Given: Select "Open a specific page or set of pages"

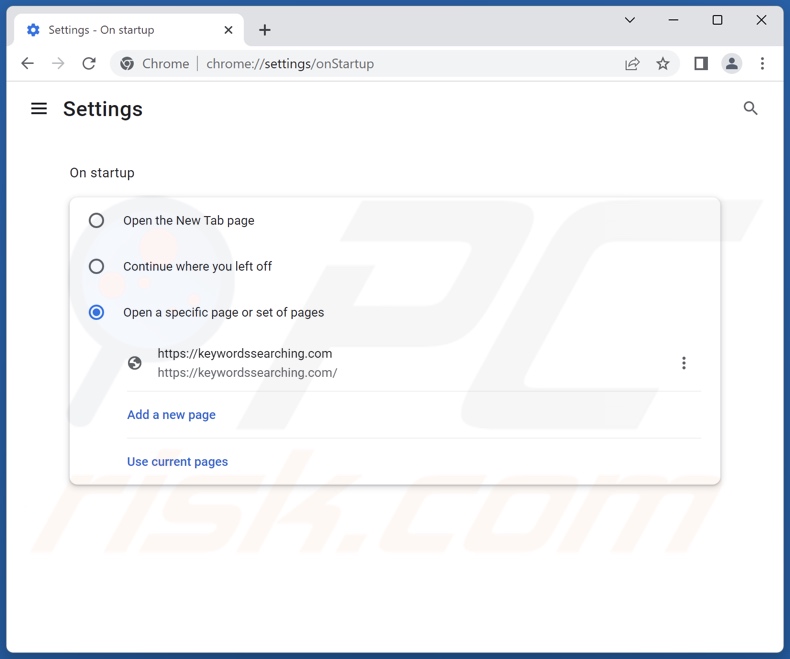Looking at the screenshot, I should coord(96,312).
